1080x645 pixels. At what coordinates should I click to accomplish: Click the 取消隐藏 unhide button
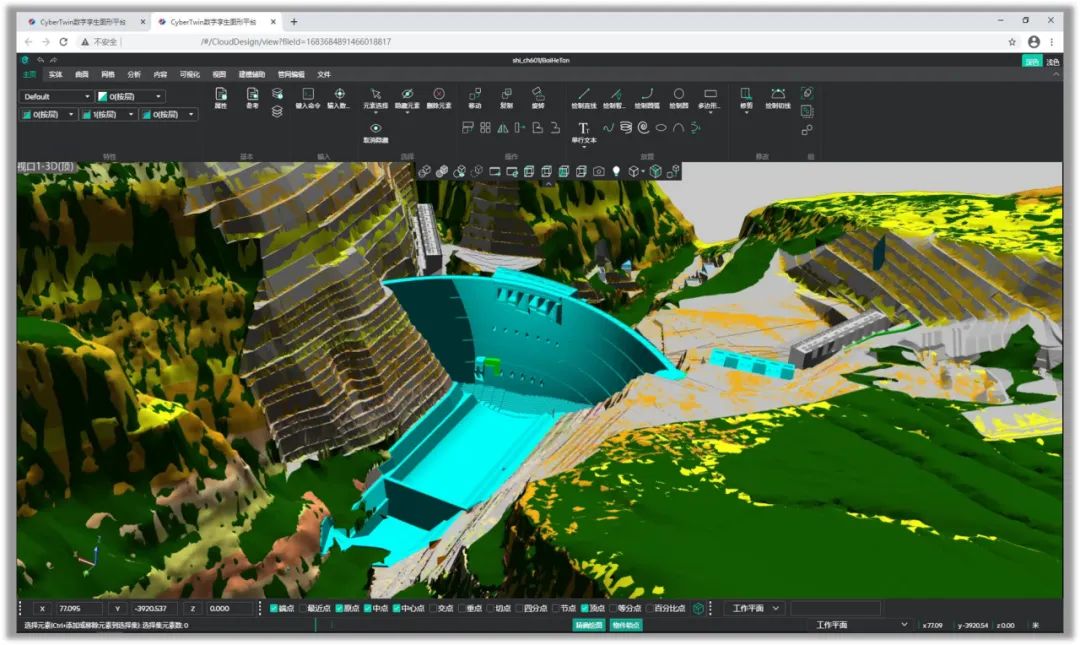376,132
